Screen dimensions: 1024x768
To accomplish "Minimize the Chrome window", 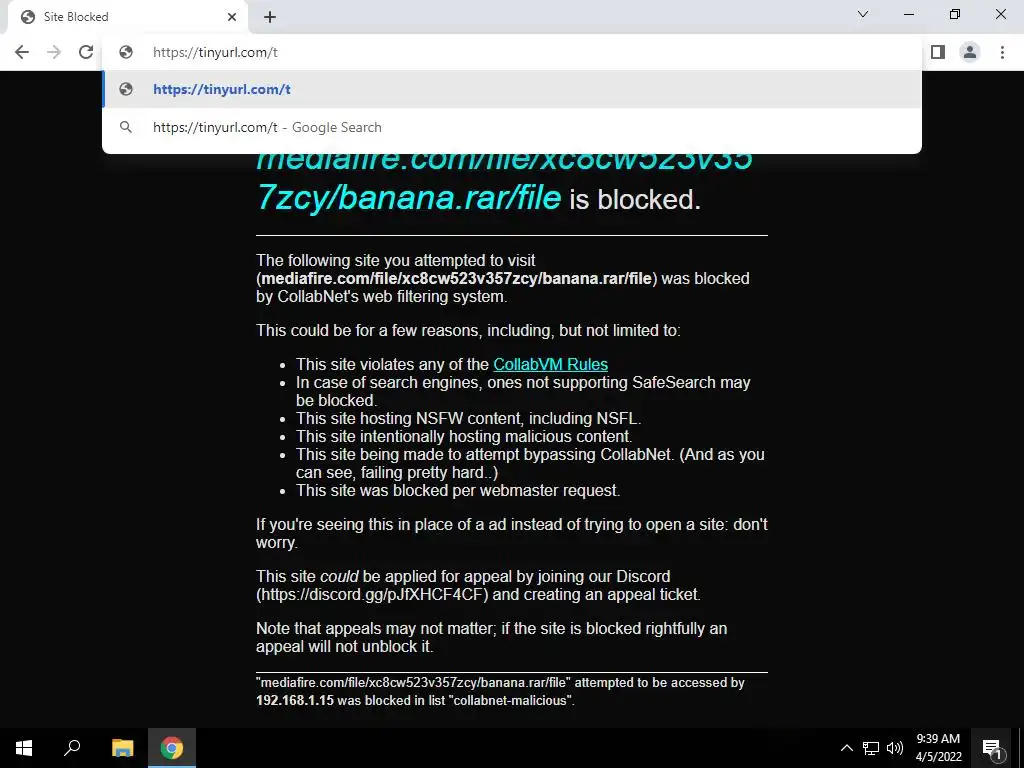I will tap(908, 14).
